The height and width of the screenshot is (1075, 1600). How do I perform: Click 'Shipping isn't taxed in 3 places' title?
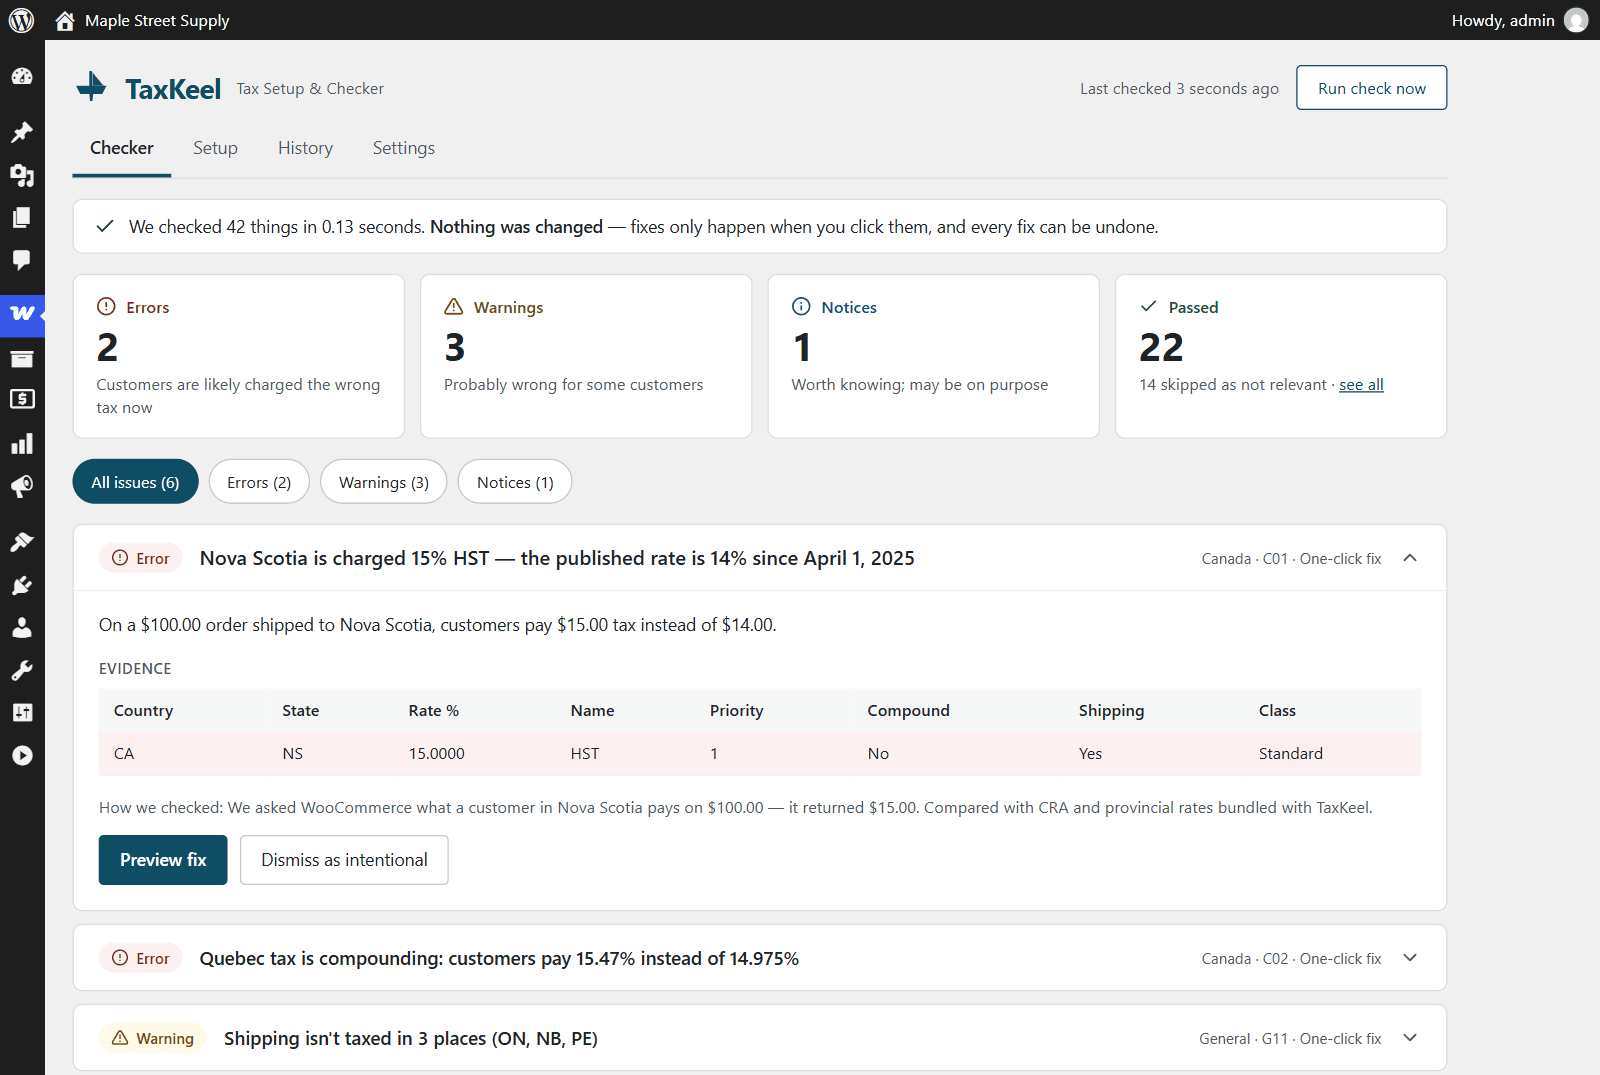(x=411, y=1038)
